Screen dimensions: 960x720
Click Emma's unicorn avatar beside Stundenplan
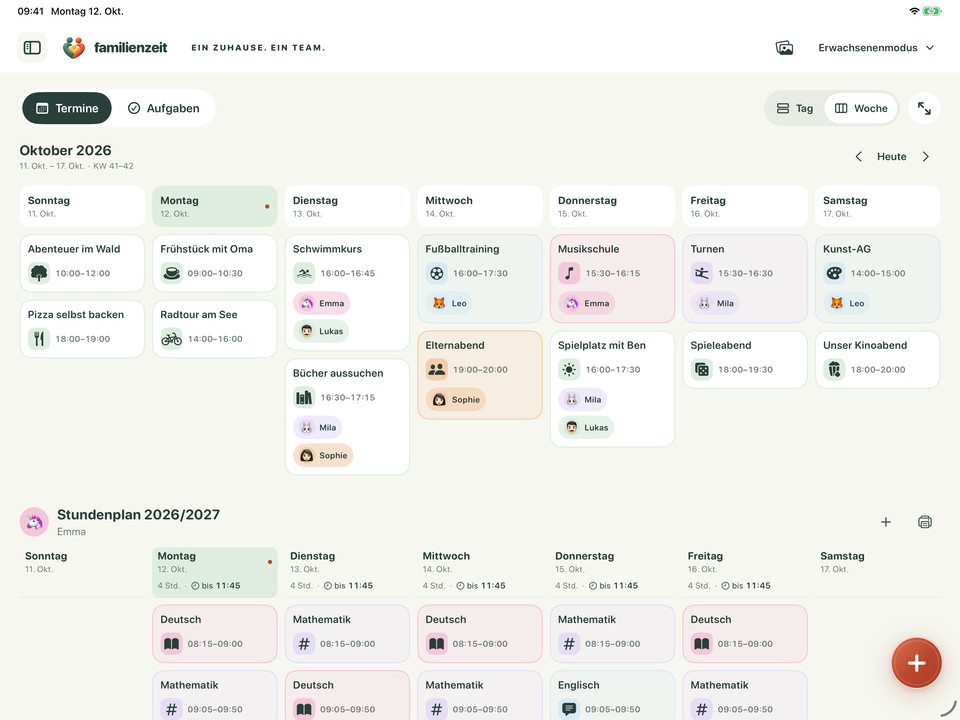[x=34, y=522]
